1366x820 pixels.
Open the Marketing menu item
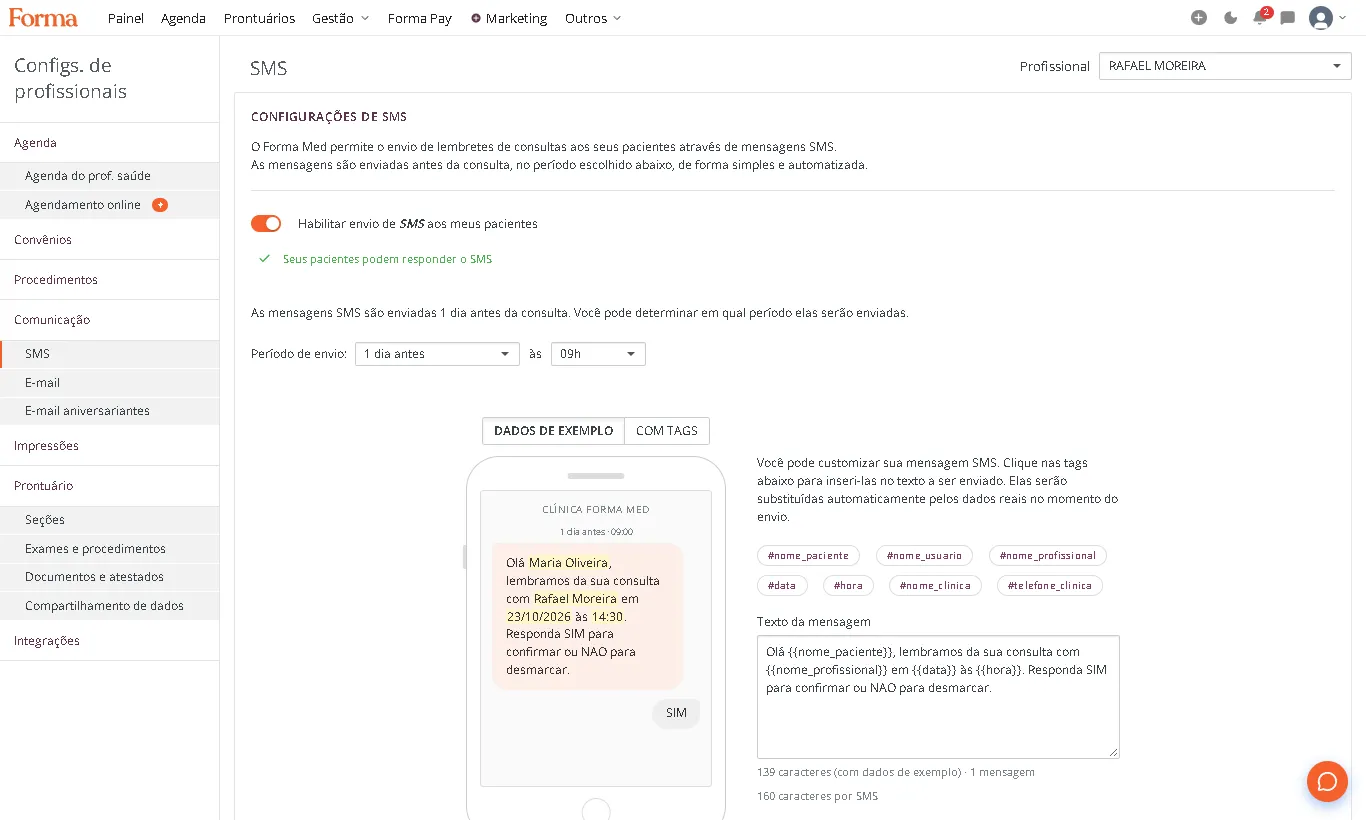(x=509, y=18)
